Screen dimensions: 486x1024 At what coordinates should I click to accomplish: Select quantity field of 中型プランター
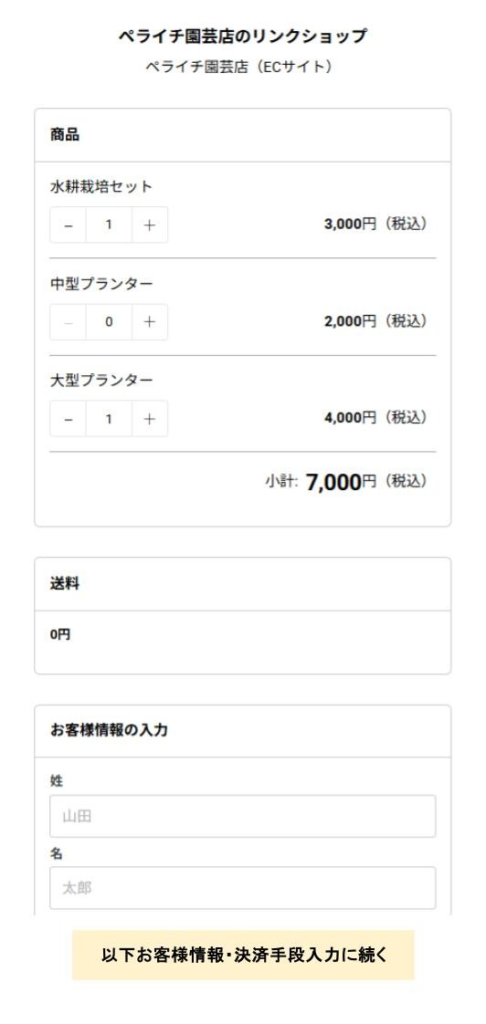(x=109, y=322)
